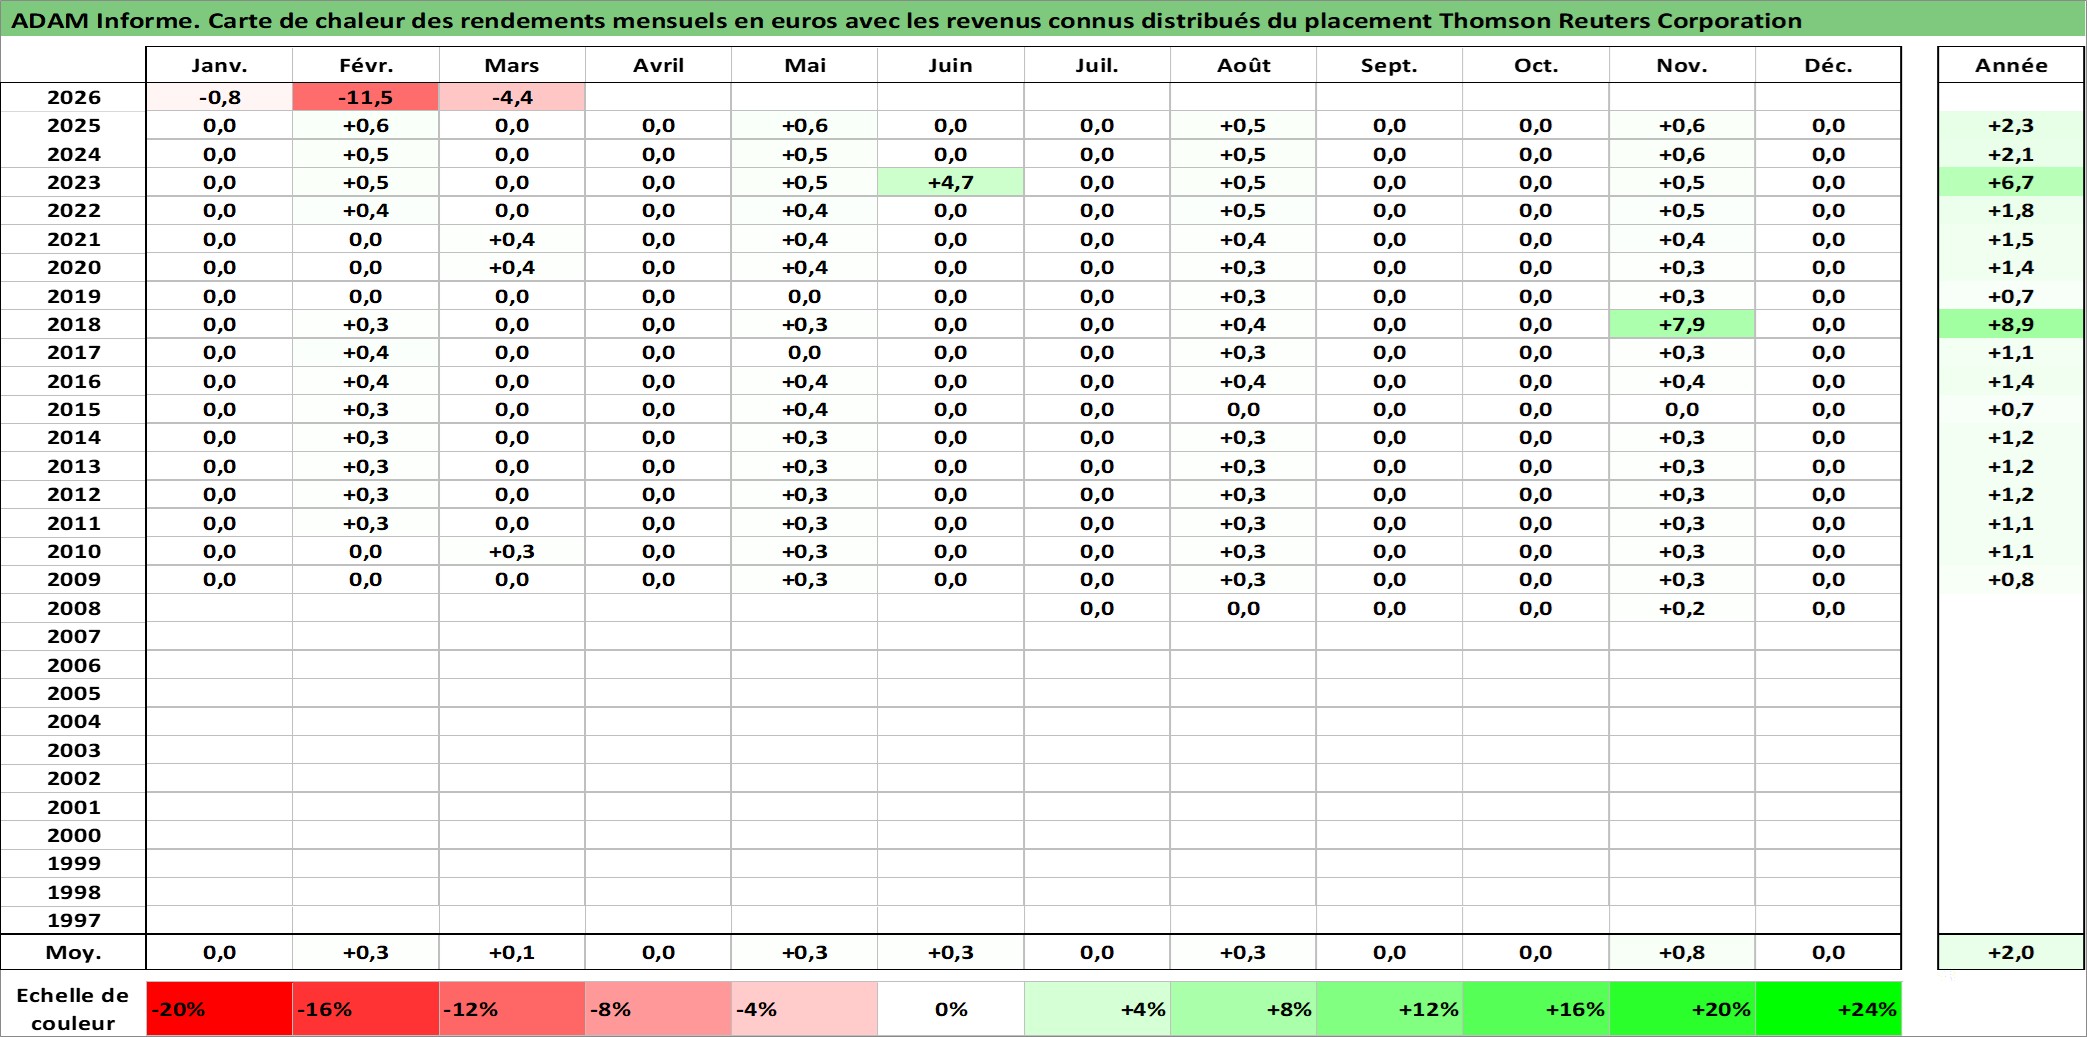Image resolution: width=2087 pixels, height=1037 pixels.
Task: Click the -0,8 cell for January 2026
Action: pyautogui.click(x=219, y=97)
